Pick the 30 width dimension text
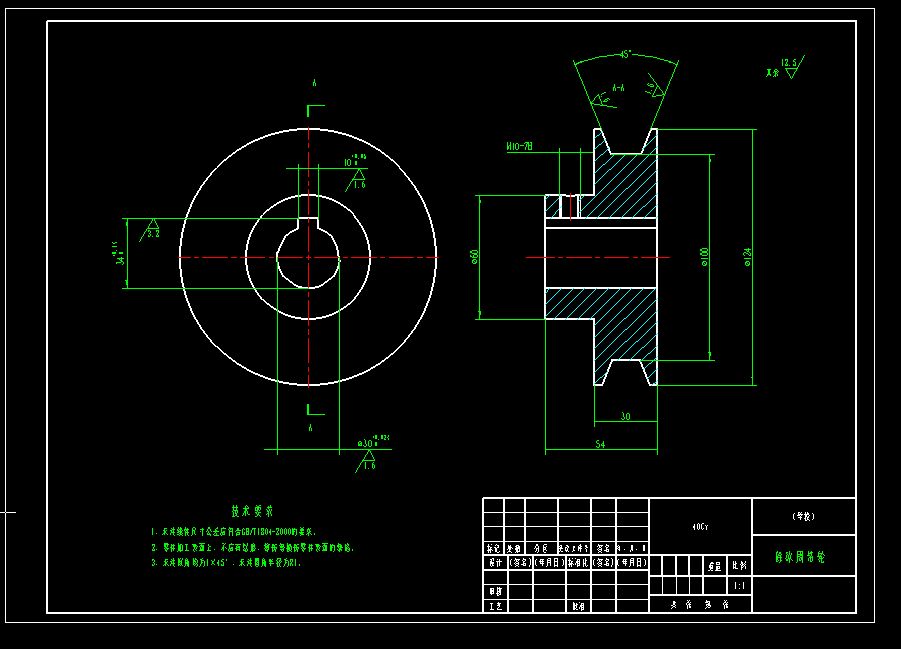Viewport: 901px width, 649px height. 625,416
